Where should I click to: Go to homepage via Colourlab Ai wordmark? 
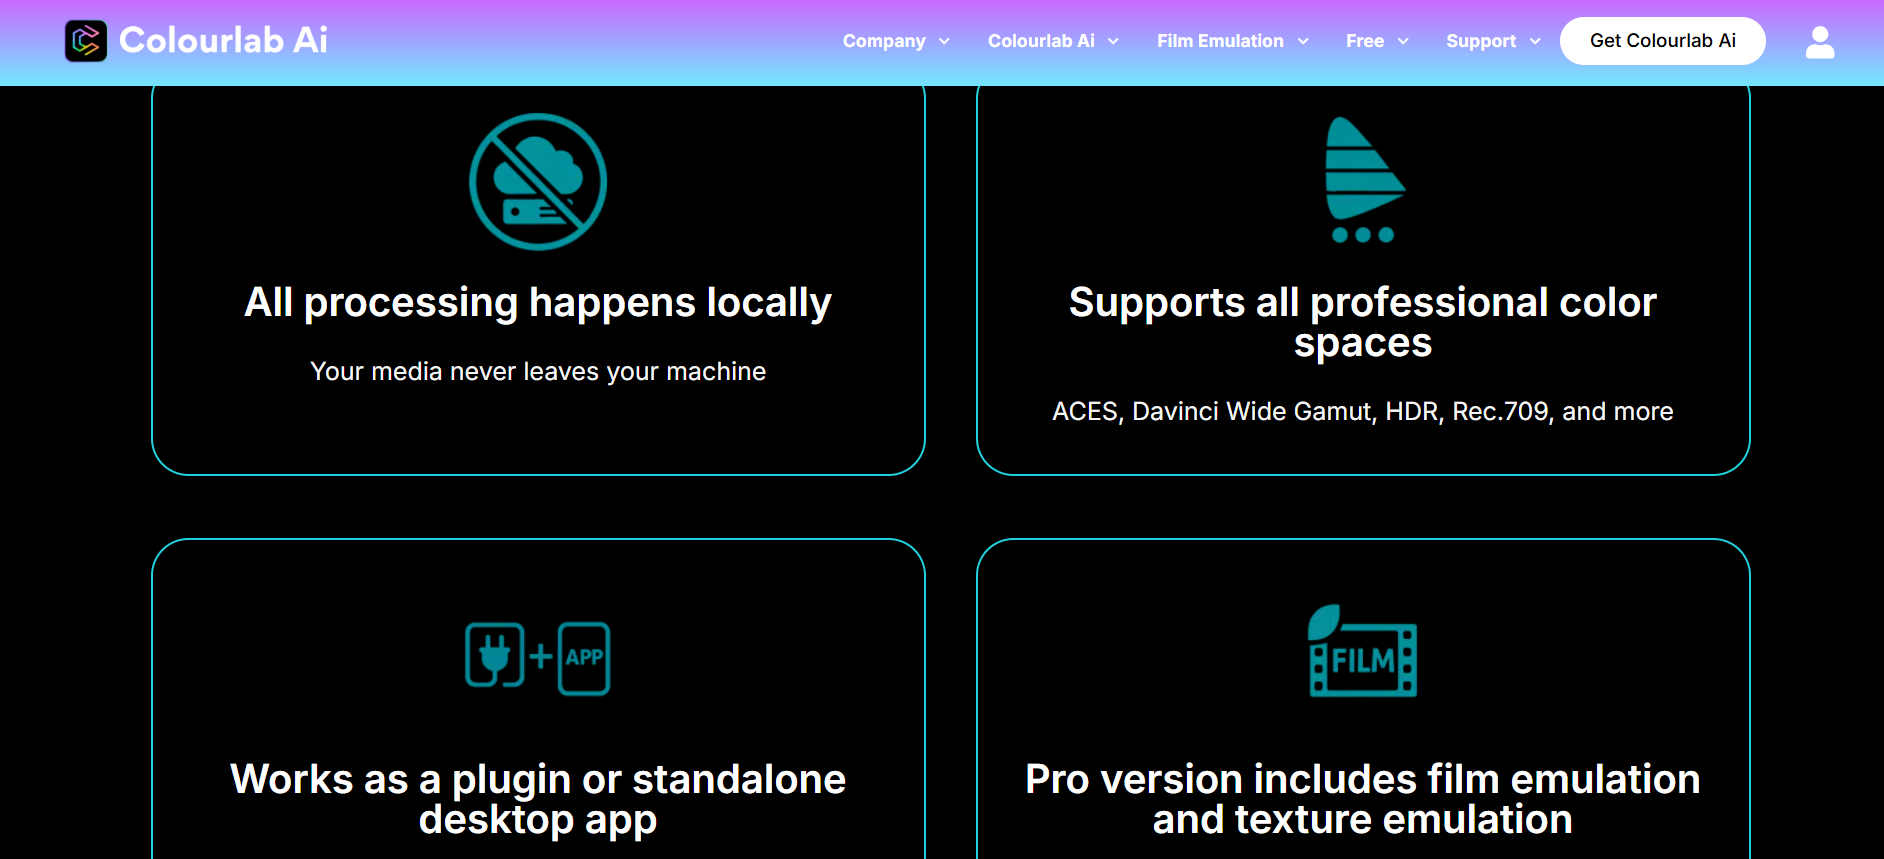coord(223,40)
